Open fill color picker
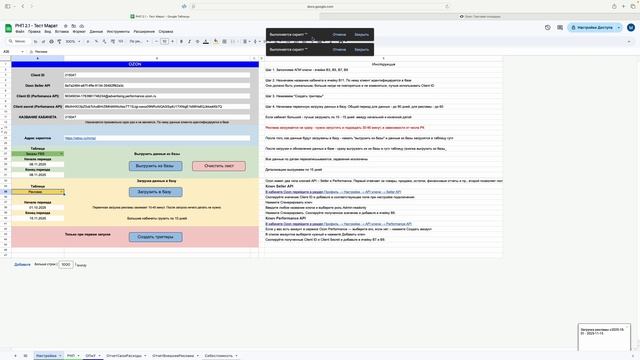 (216, 41)
